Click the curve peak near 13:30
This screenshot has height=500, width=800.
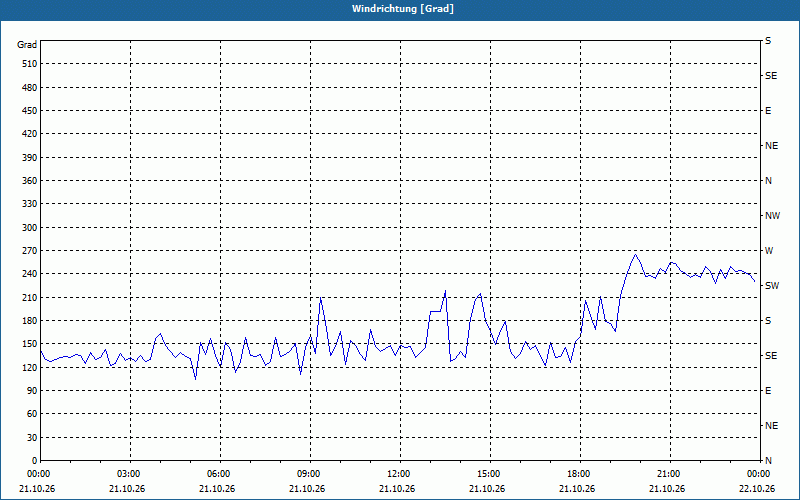point(445,291)
